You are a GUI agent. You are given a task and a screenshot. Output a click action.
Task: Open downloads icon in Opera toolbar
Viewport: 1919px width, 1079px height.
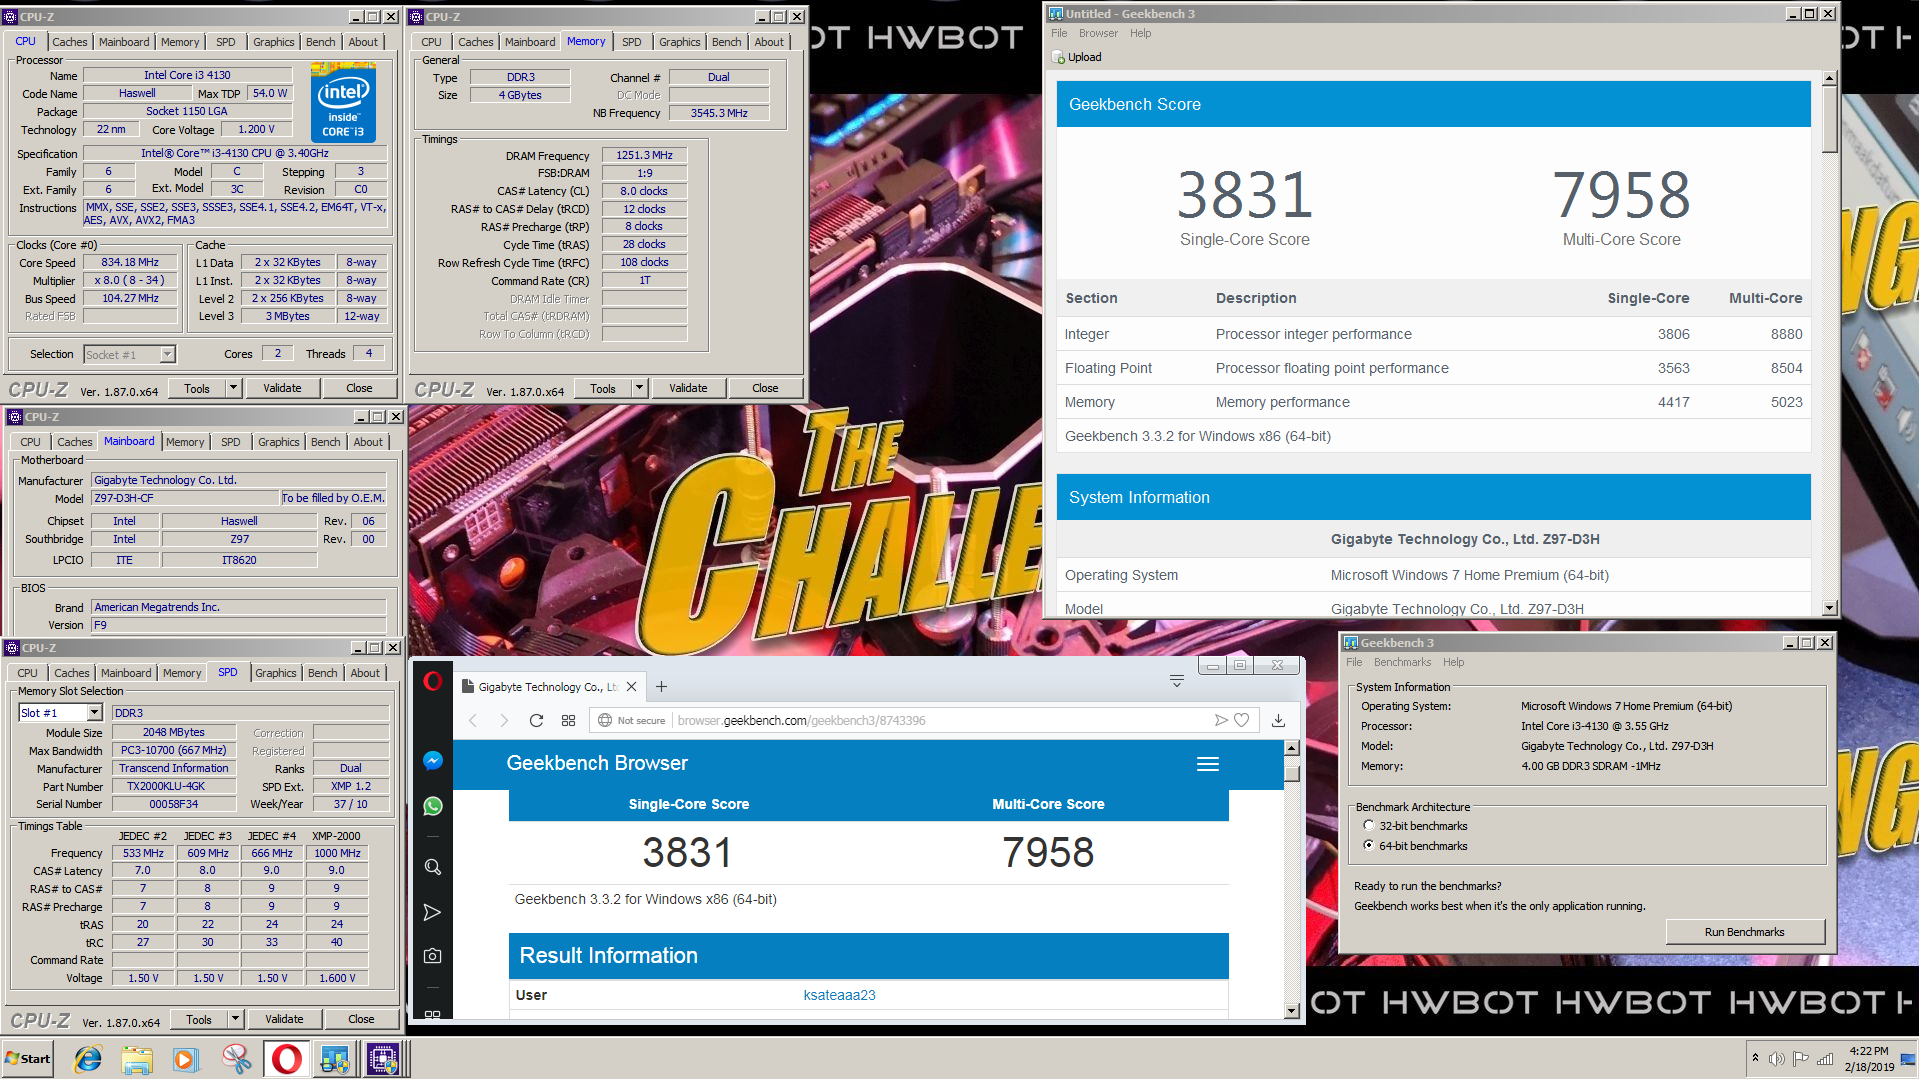coord(1278,720)
